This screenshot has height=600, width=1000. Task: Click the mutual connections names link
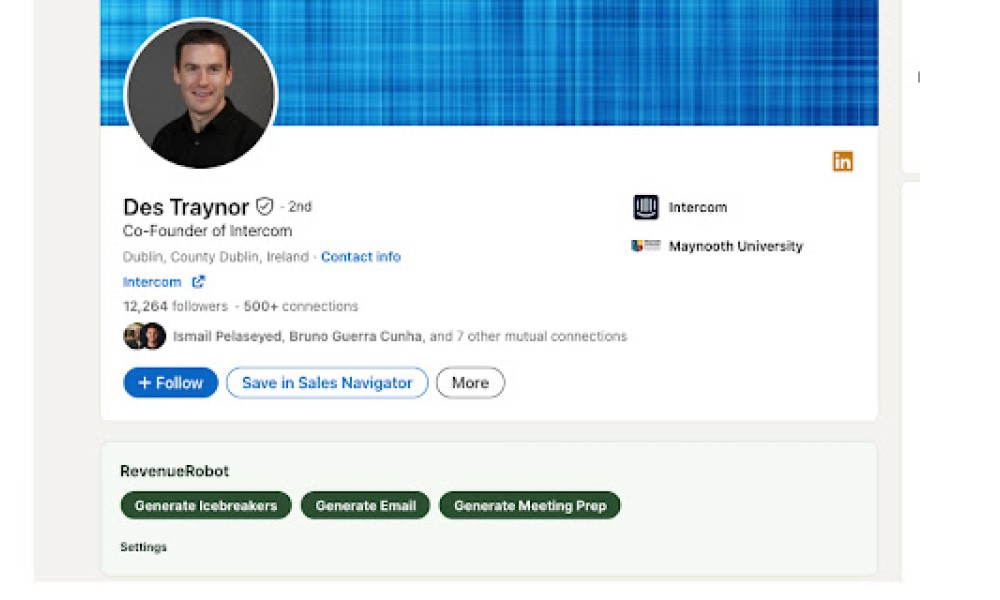click(x=400, y=336)
